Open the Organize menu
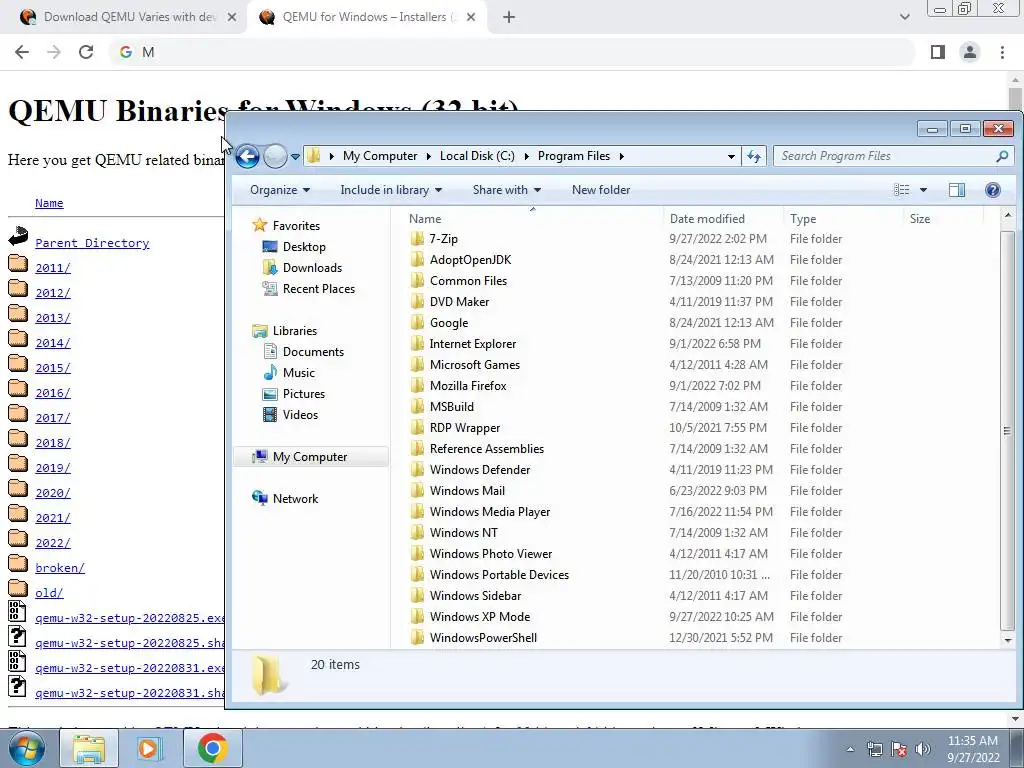The image size is (1024, 768). [280, 190]
